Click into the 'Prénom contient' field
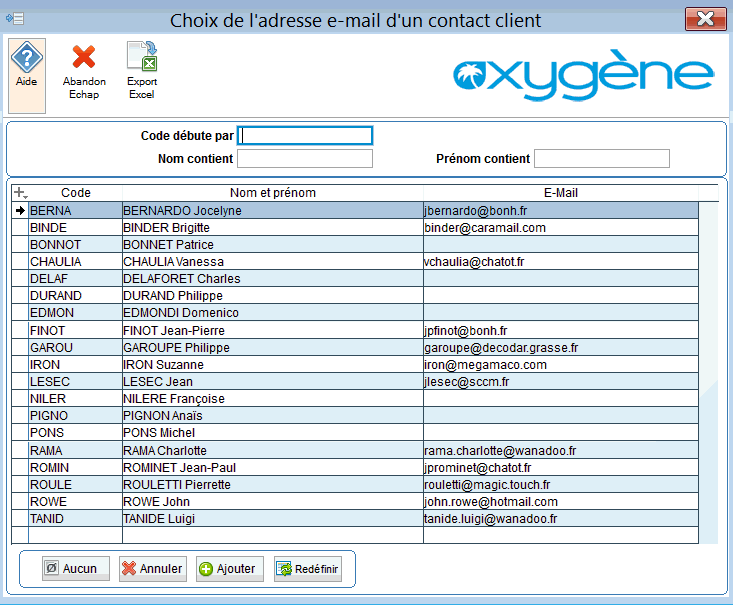The width and height of the screenshot is (733, 605). [x=601, y=159]
